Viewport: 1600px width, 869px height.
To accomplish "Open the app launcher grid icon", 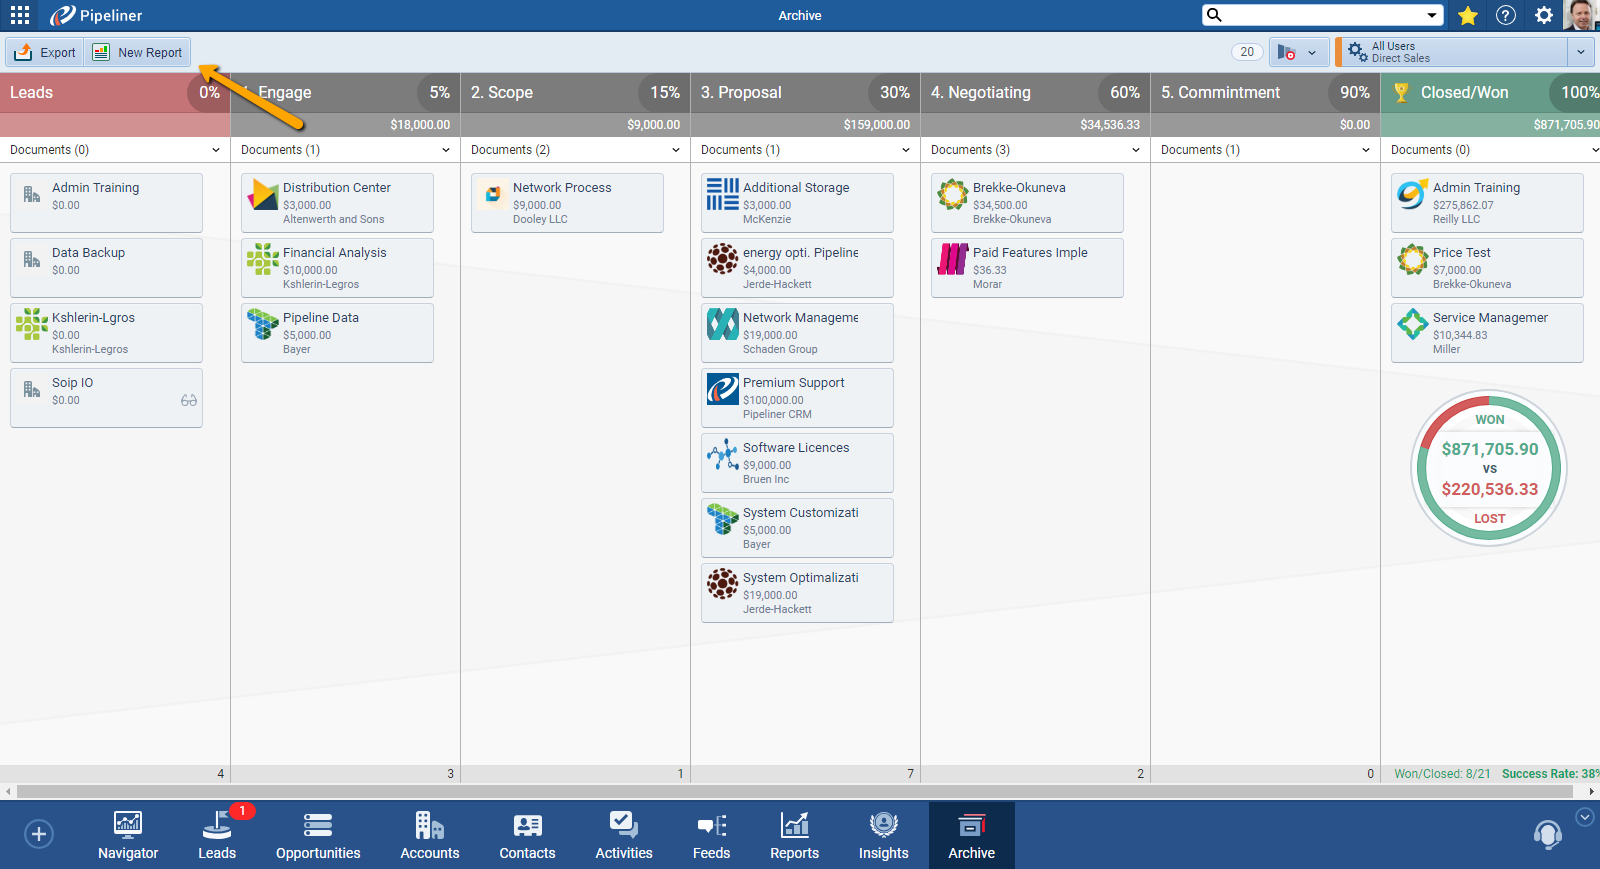I will [x=20, y=15].
